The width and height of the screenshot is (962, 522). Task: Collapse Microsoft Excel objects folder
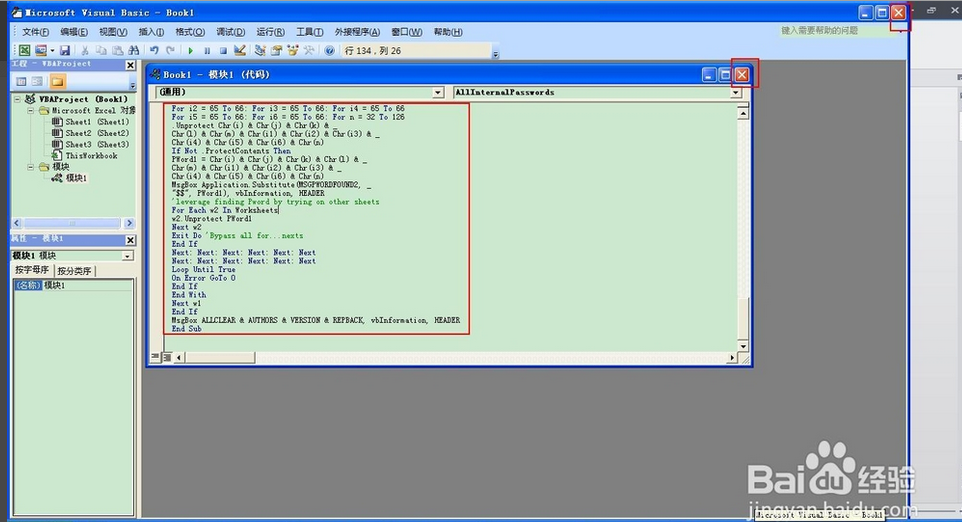tap(30, 110)
